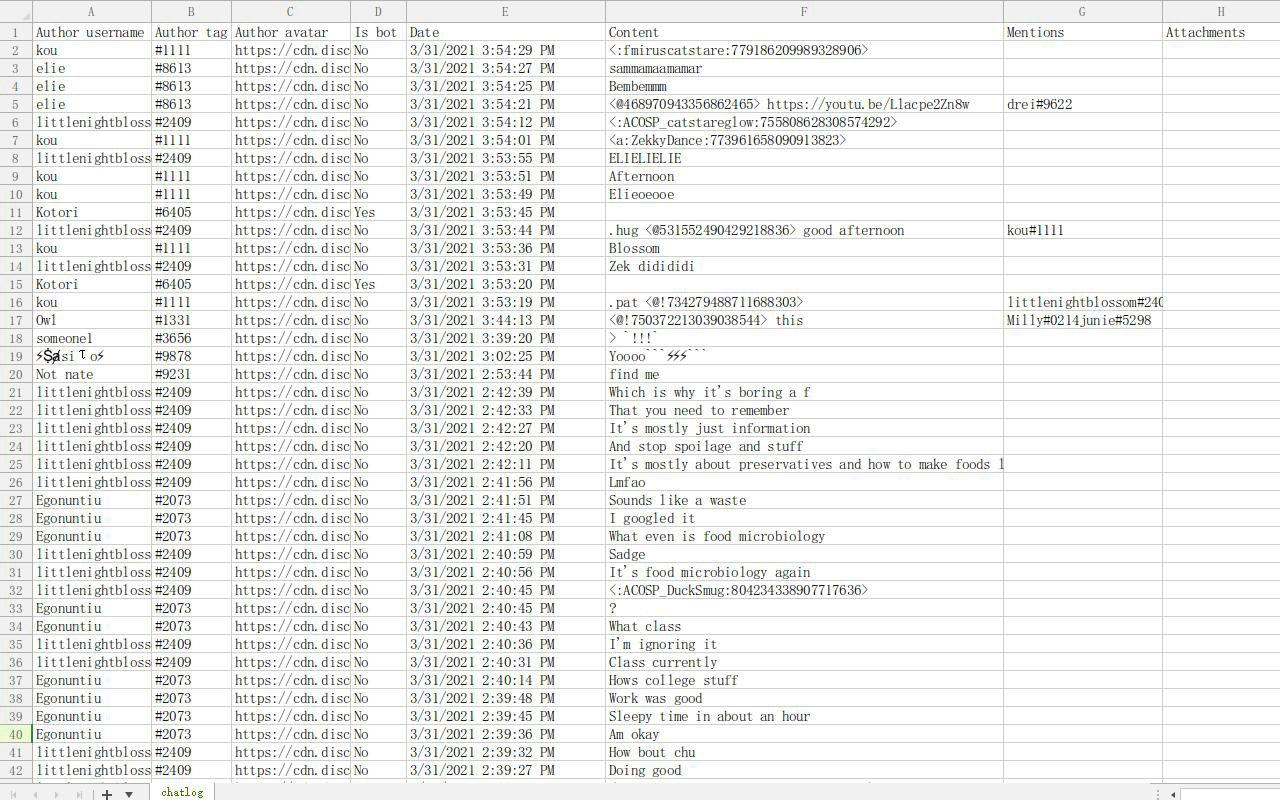
Task: Go to first sheet navigation arrow
Action: 14,794
